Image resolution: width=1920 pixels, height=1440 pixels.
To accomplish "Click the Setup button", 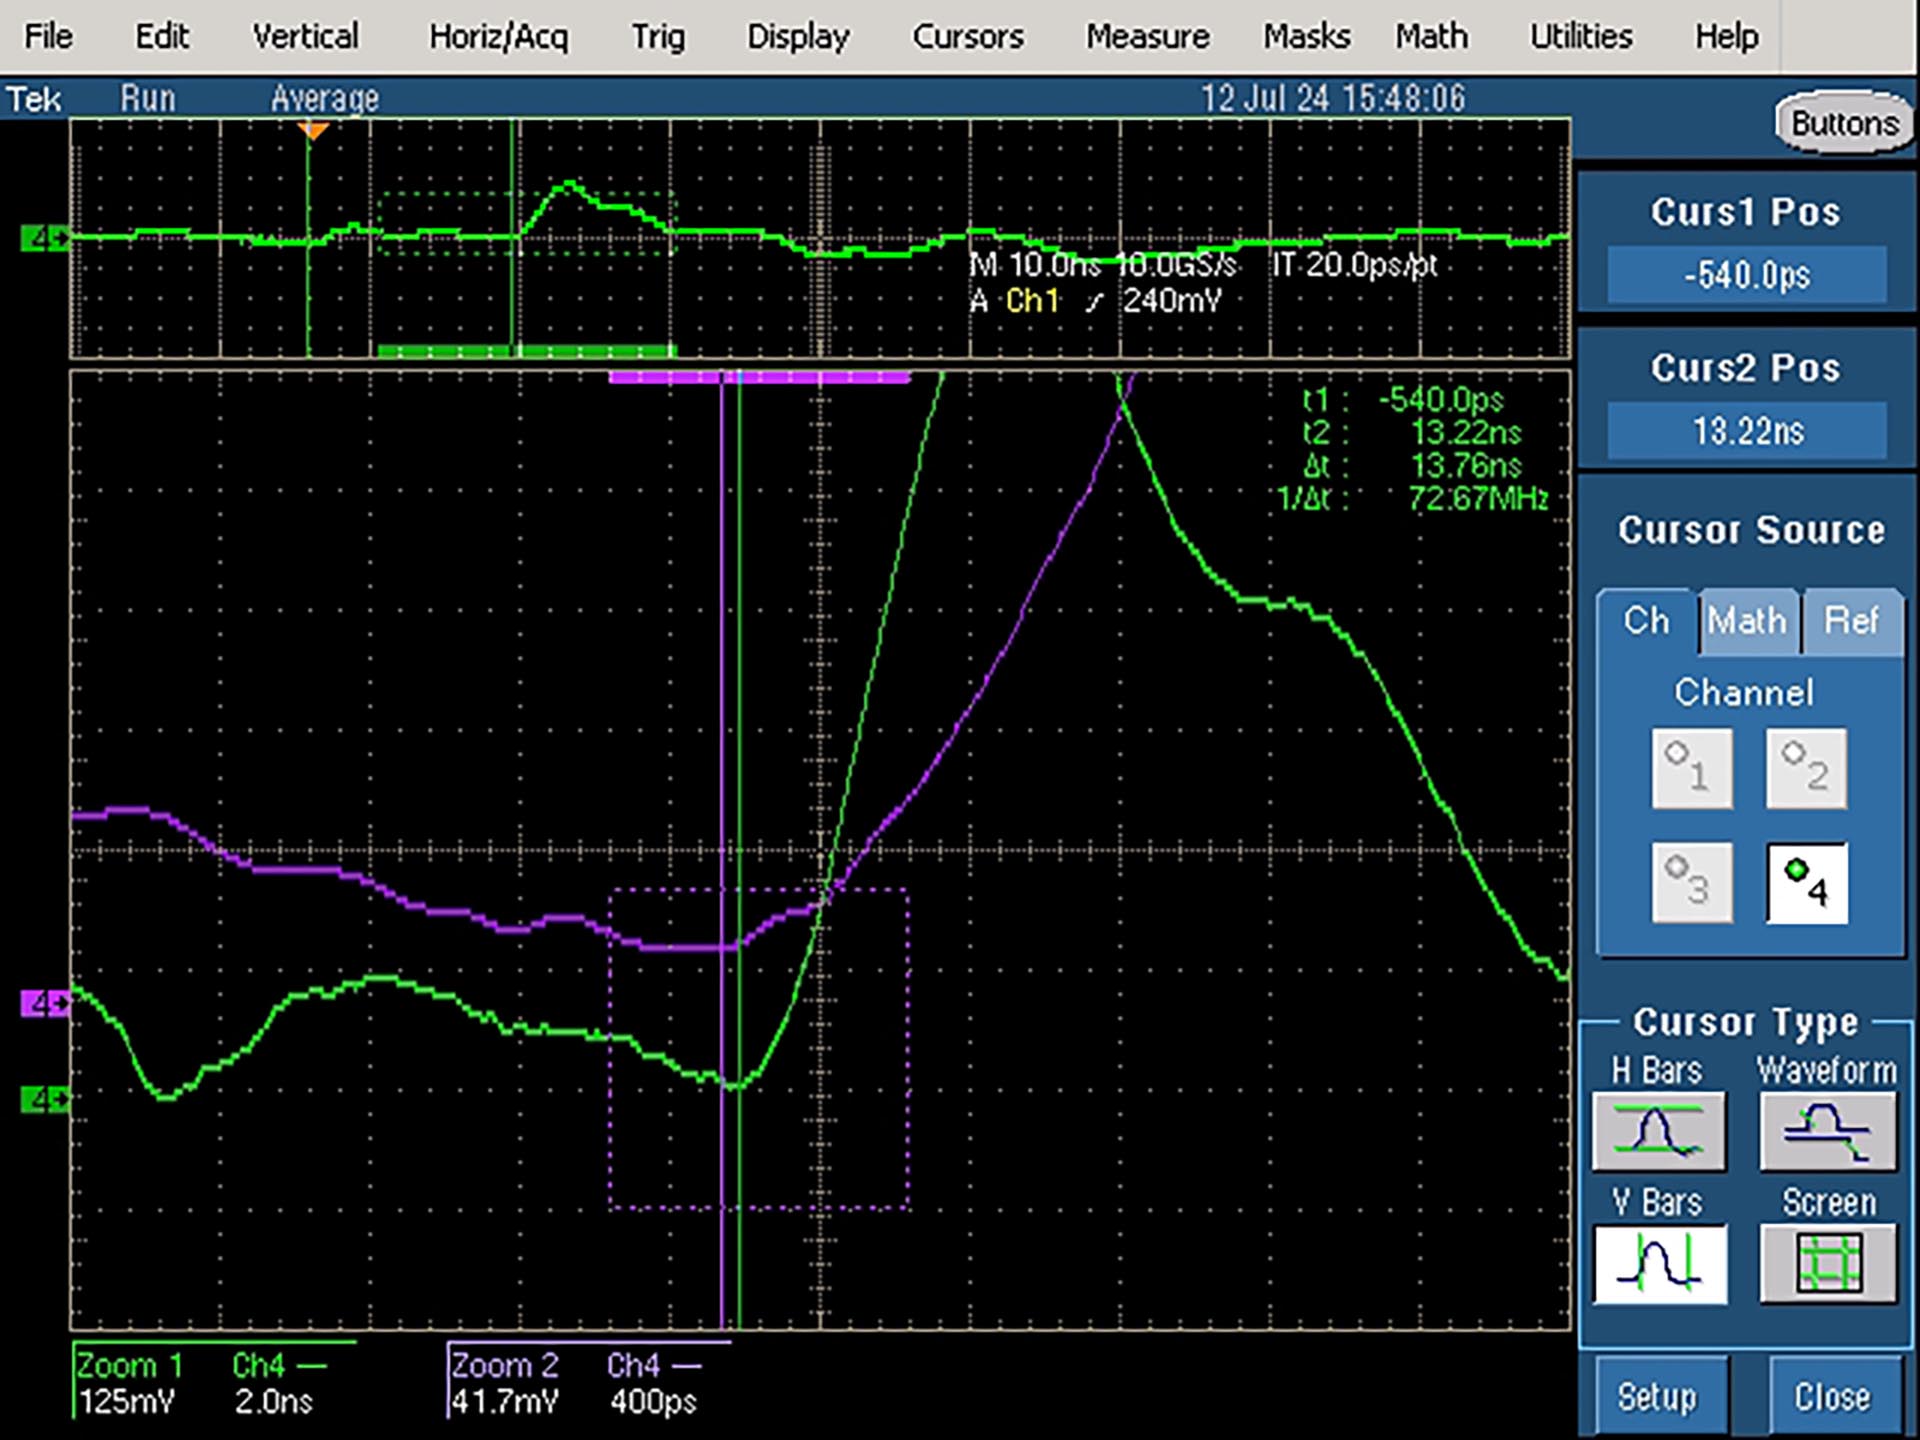I will click(1657, 1397).
